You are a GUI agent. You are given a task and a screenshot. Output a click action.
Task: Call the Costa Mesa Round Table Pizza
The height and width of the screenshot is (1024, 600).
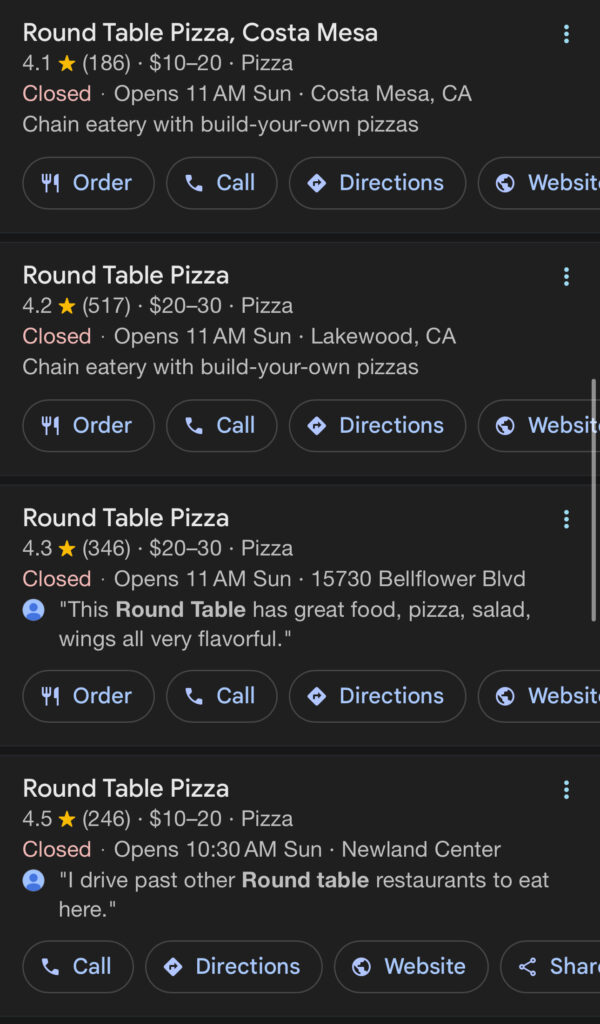(x=221, y=183)
